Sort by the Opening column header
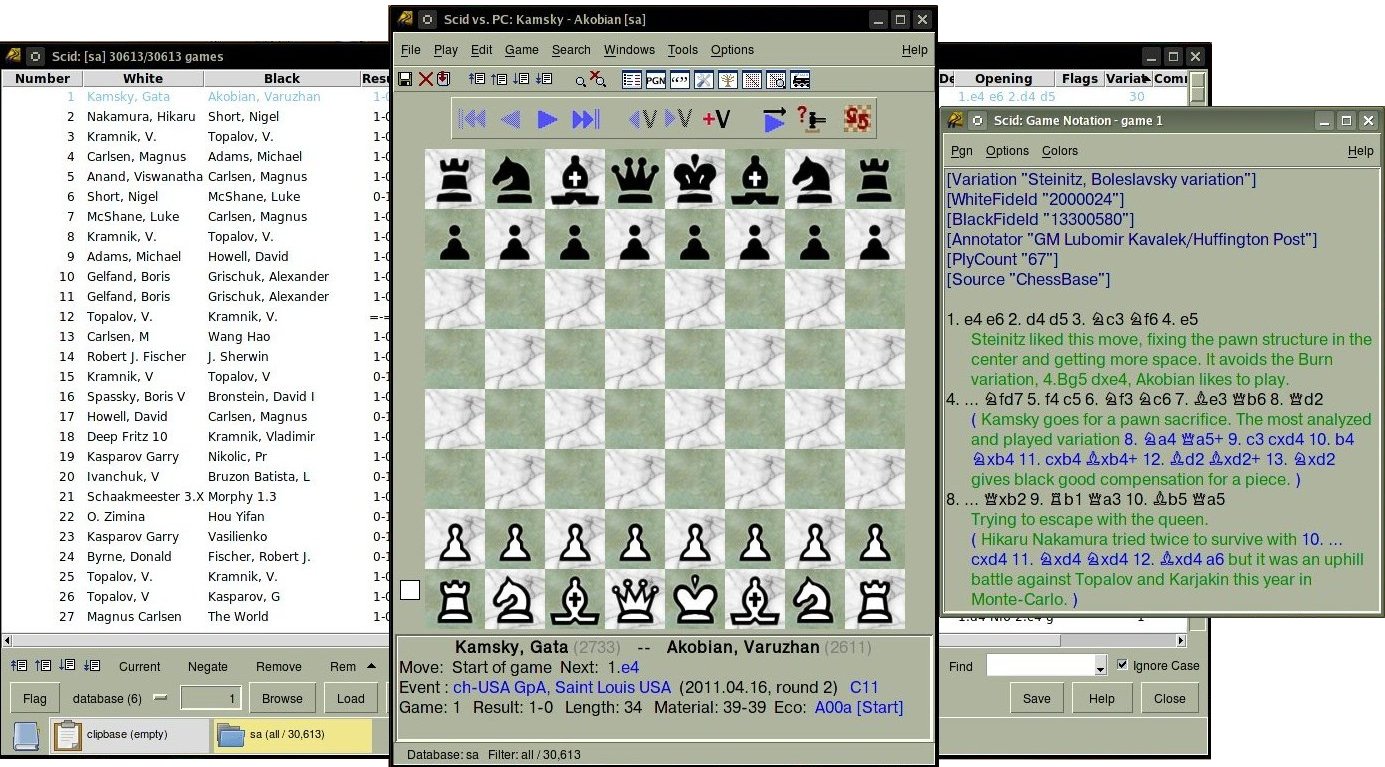Image resolution: width=1385 pixels, height=767 pixels. point(1004,79)
